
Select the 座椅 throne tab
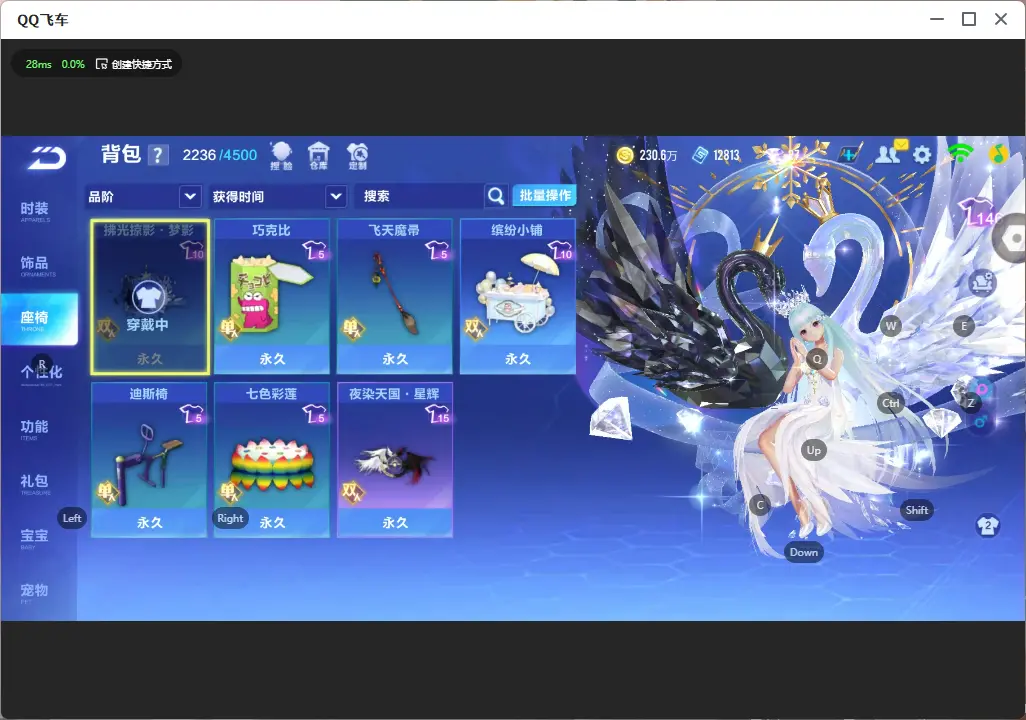click(x=39, y=319)
